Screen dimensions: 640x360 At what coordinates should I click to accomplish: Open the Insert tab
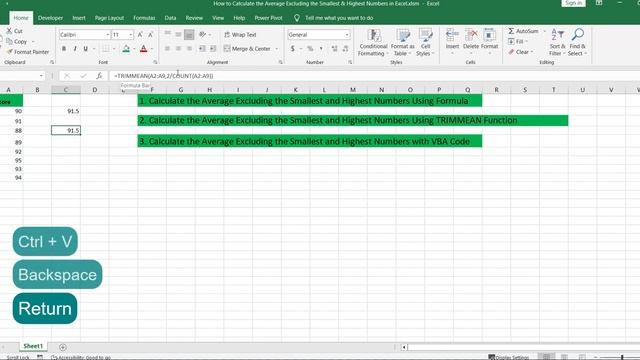(x=79, y=18)
